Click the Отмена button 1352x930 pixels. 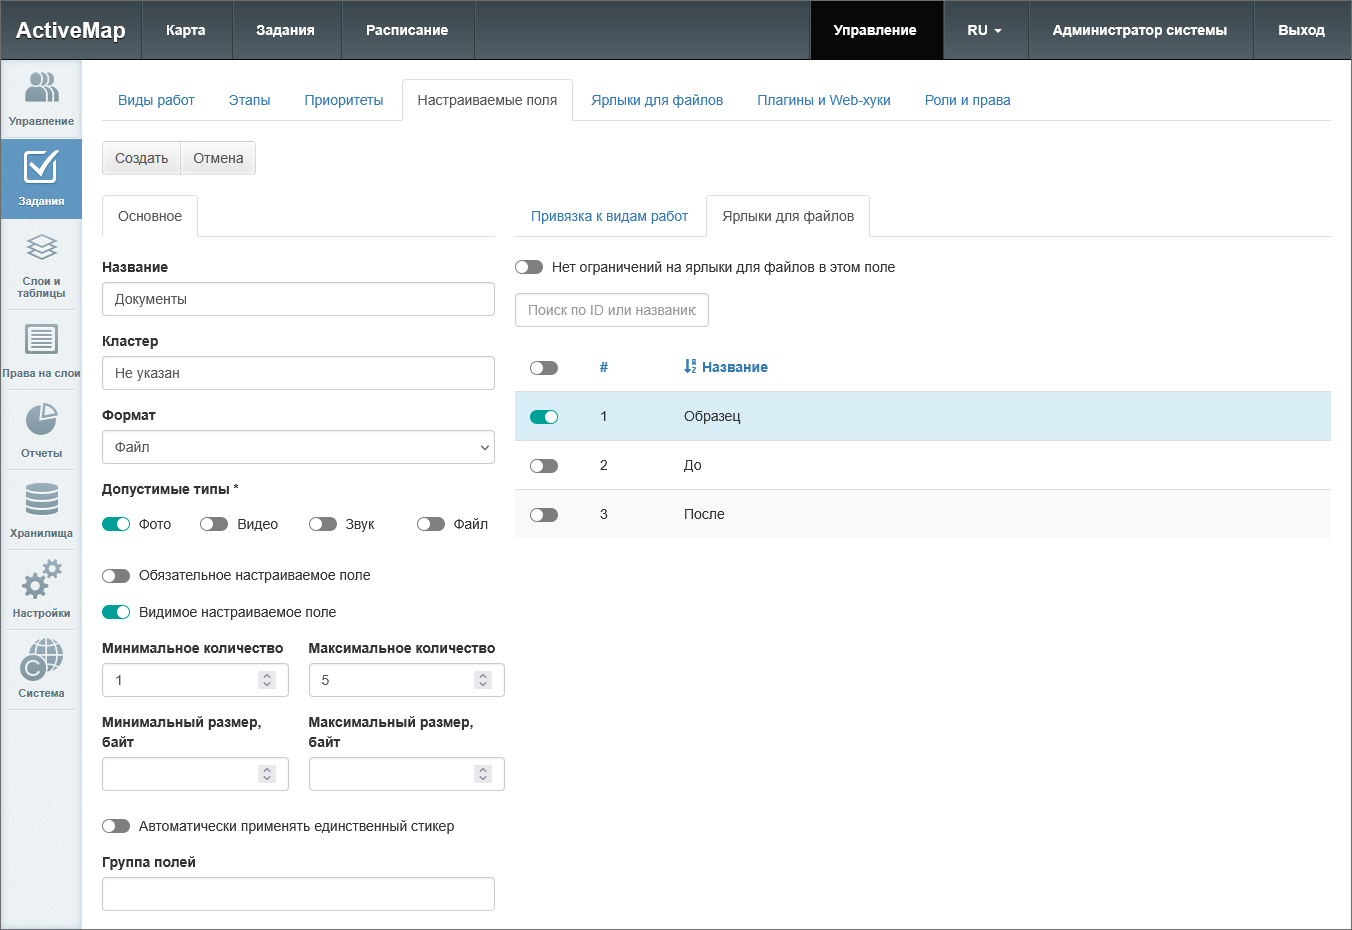tap(218, 158)
